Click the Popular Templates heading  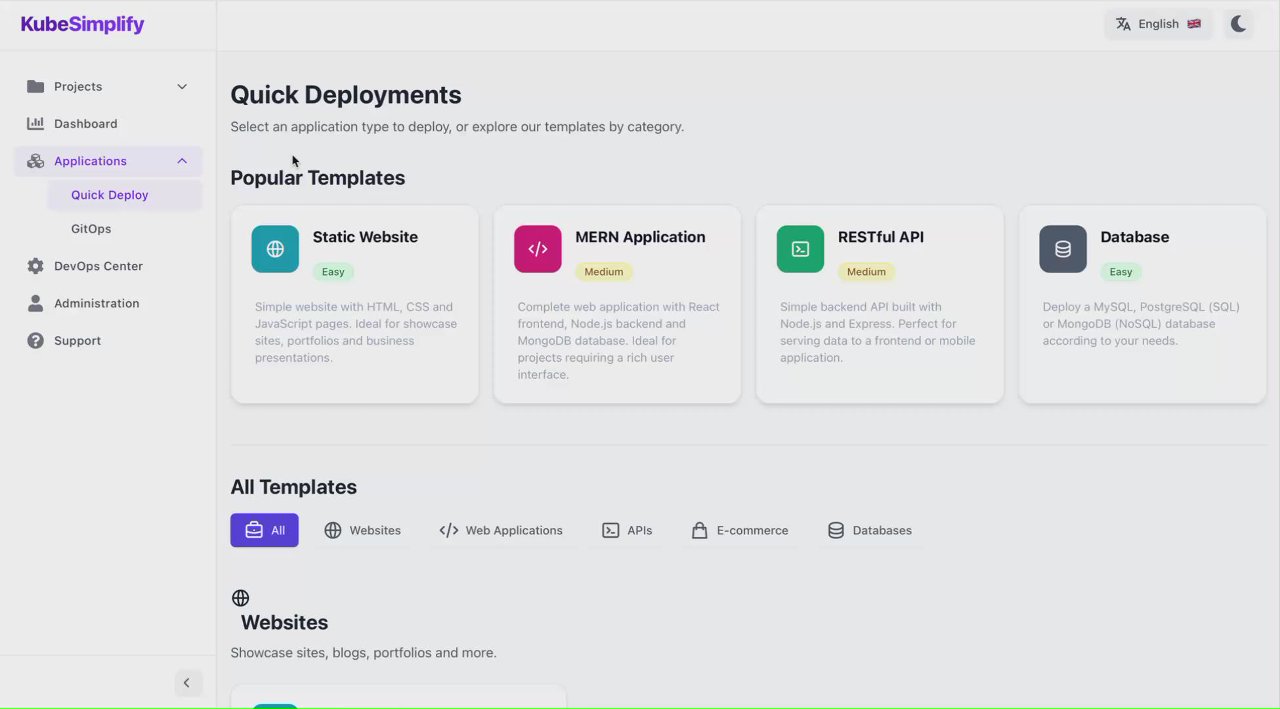pyautogui.click(x=318, y=178)
